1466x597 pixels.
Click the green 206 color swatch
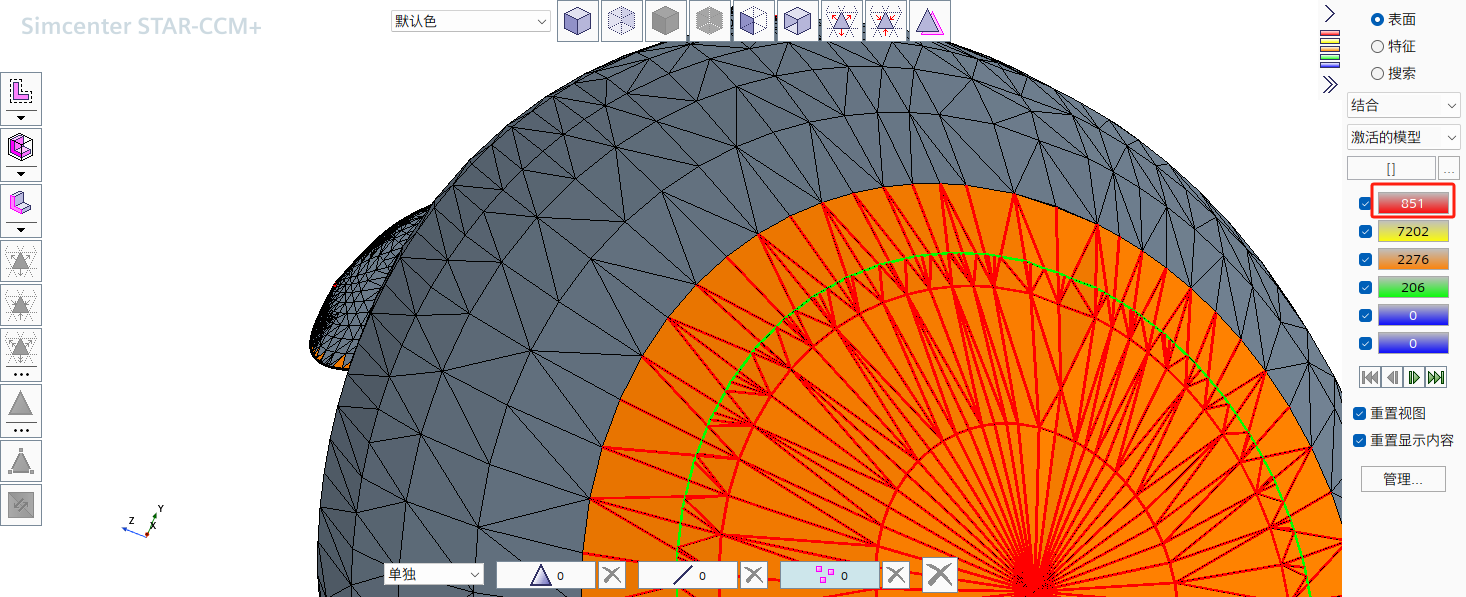1413,288
